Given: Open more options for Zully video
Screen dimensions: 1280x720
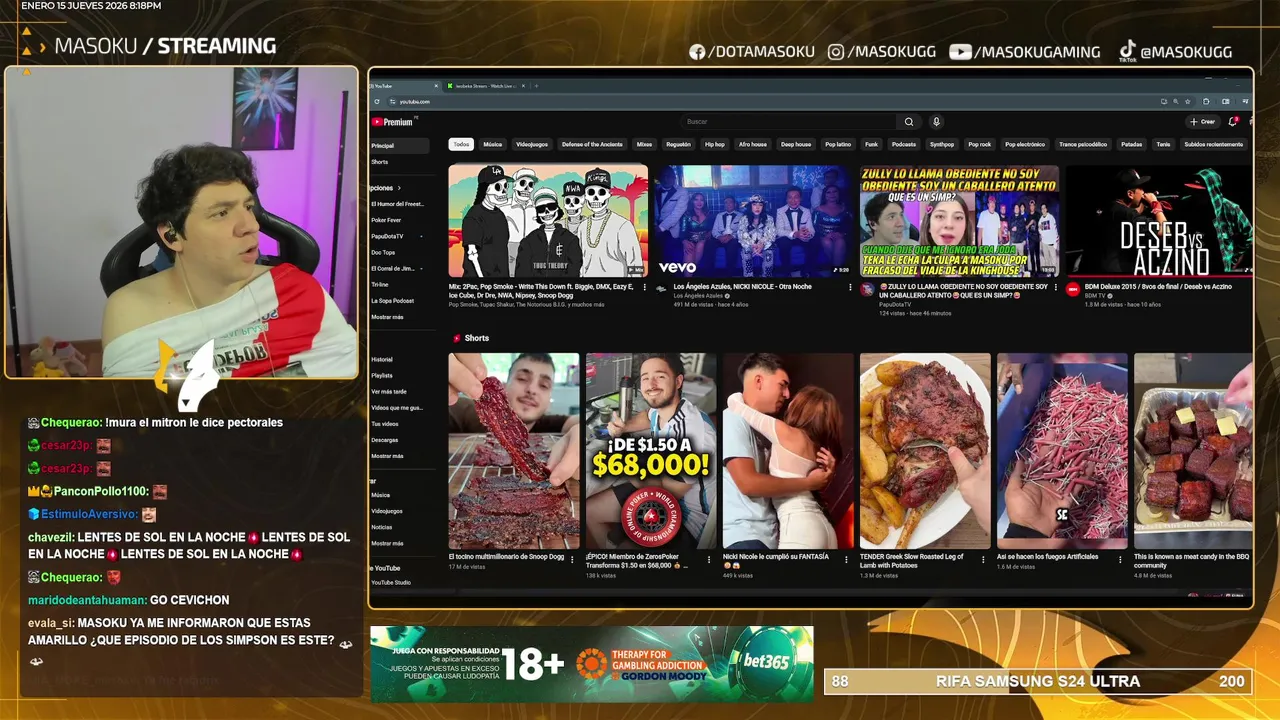Looking at the screenshot, I should tap(1056, 287).
